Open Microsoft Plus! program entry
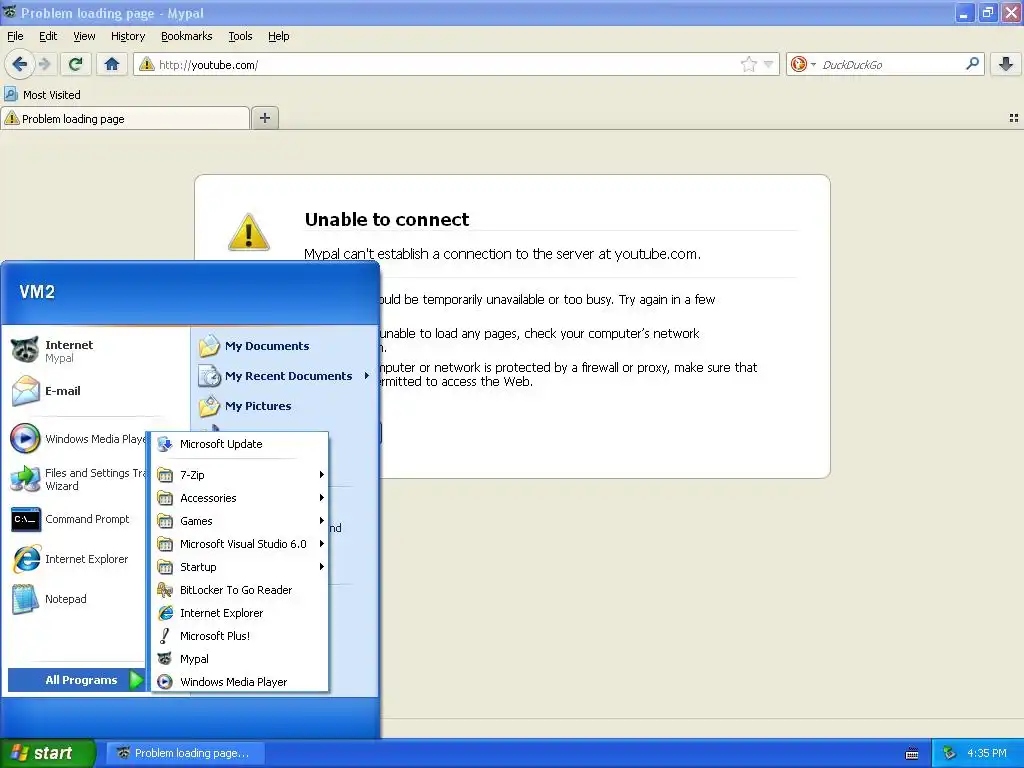 coord(240,636)
